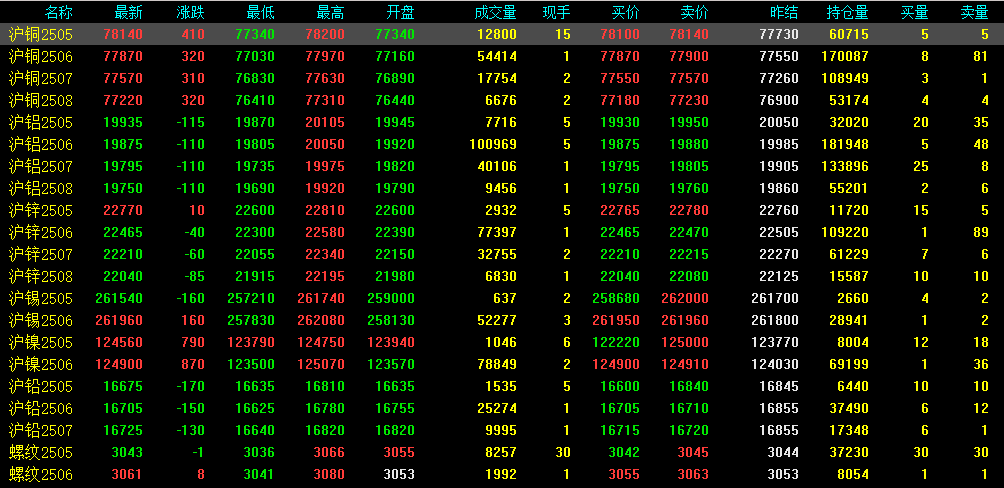
Task: Select the 沪铝2508 contract name
Action: 41,188
